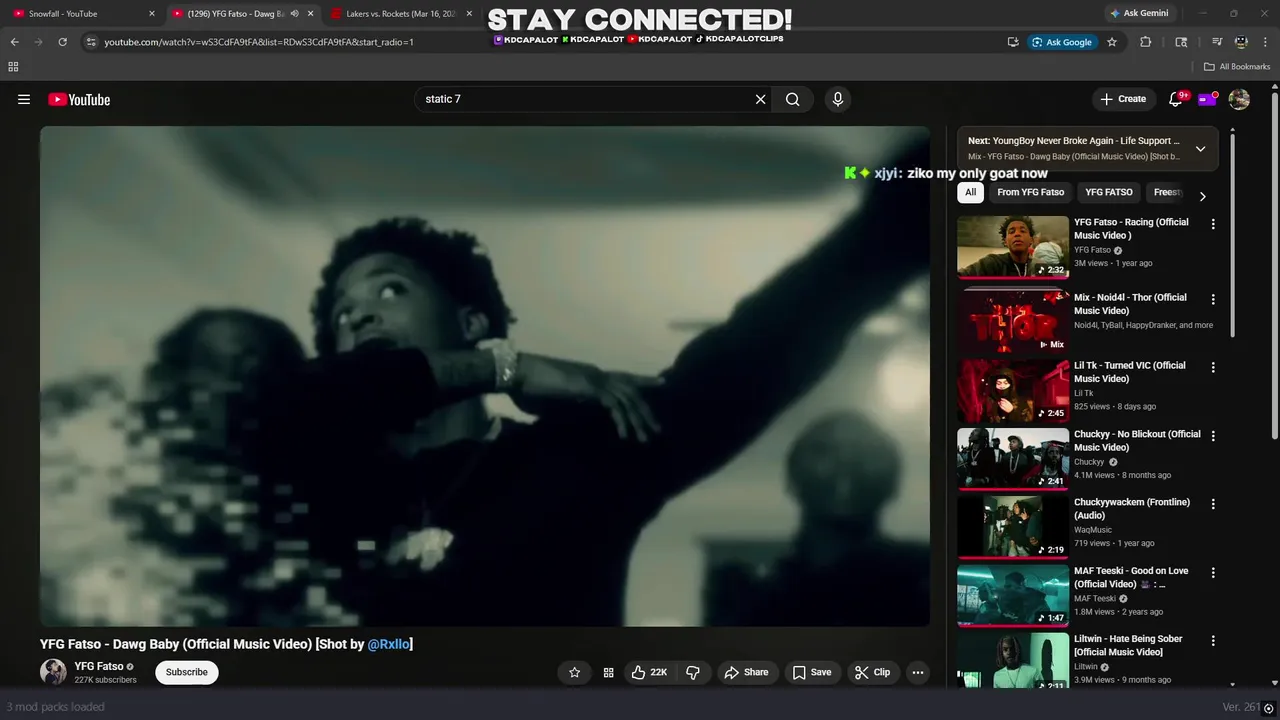
Task: Open more actions three-dot menu under video
Action: click(918, 672)
